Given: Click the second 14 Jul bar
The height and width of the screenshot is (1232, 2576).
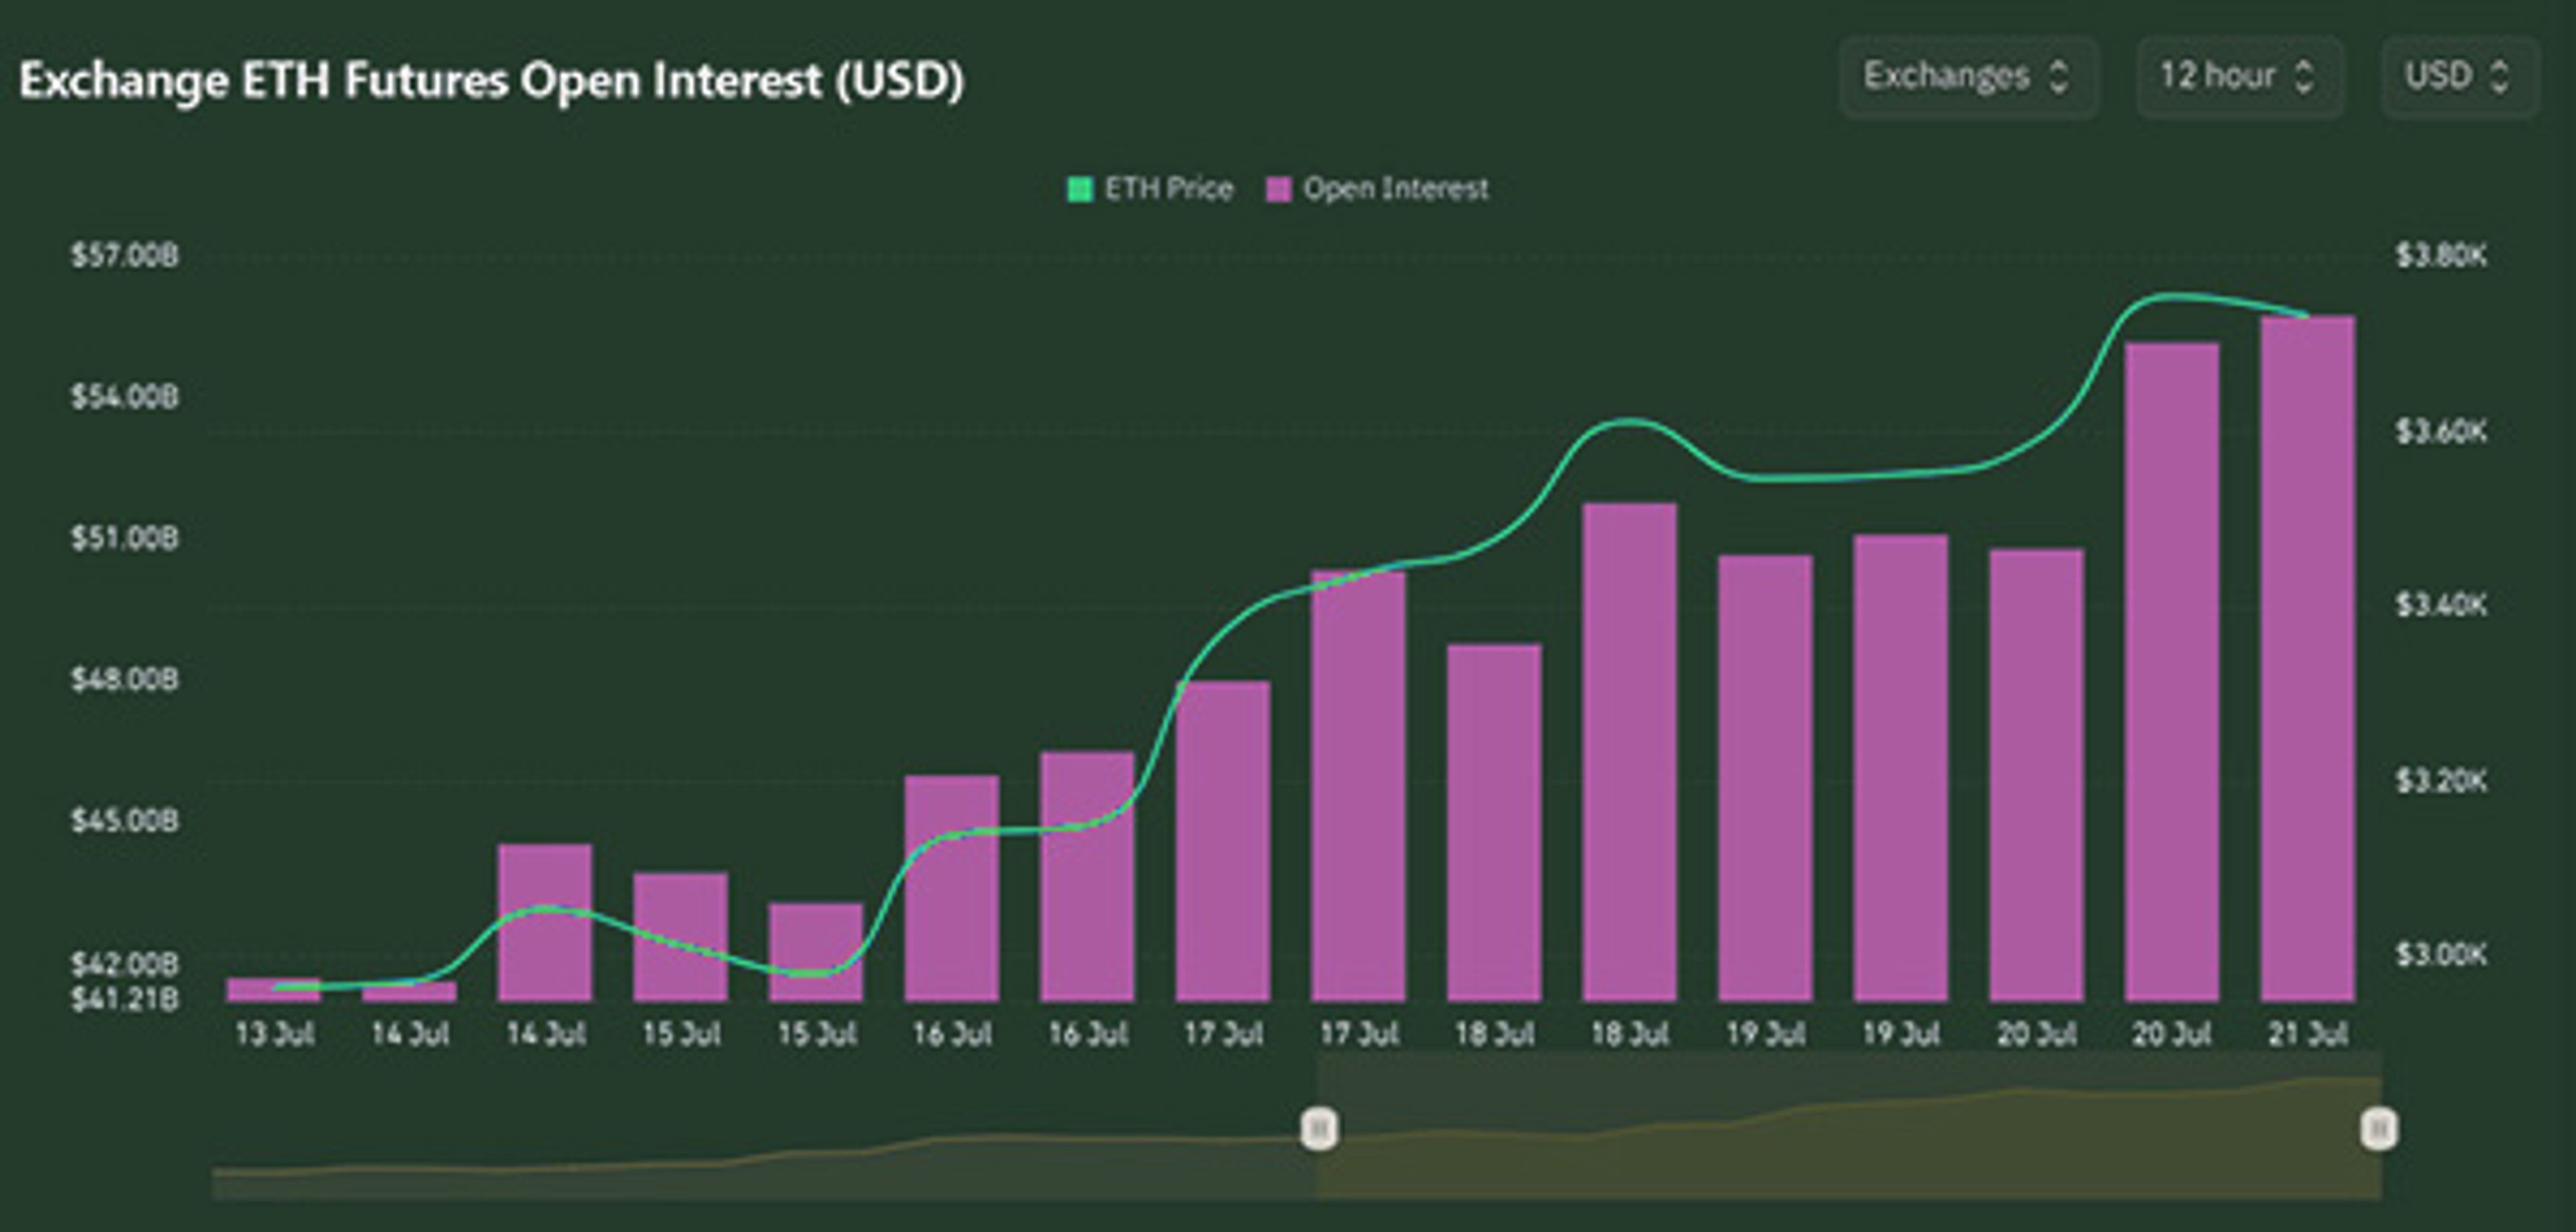Looking at the screenshot, I should coord(545,923).
